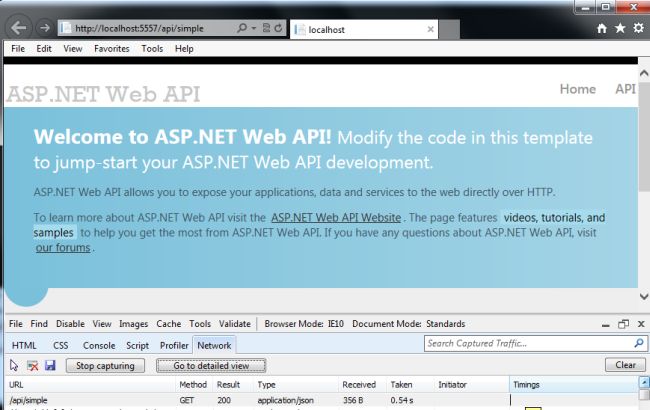The width and height of the screenshot is (650, 410).
Task: Open the Disable menu in developer tools
Action: [x=70, y=324]
